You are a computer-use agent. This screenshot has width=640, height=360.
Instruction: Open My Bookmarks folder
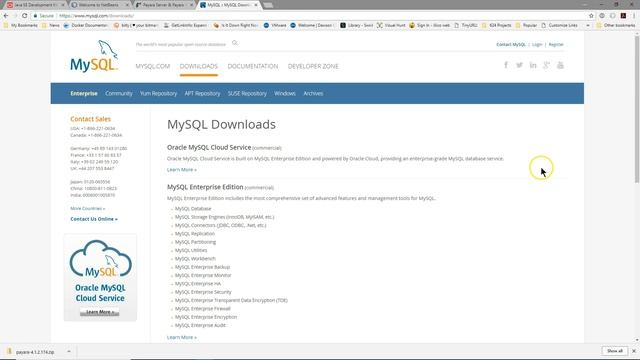pos(20,25)
